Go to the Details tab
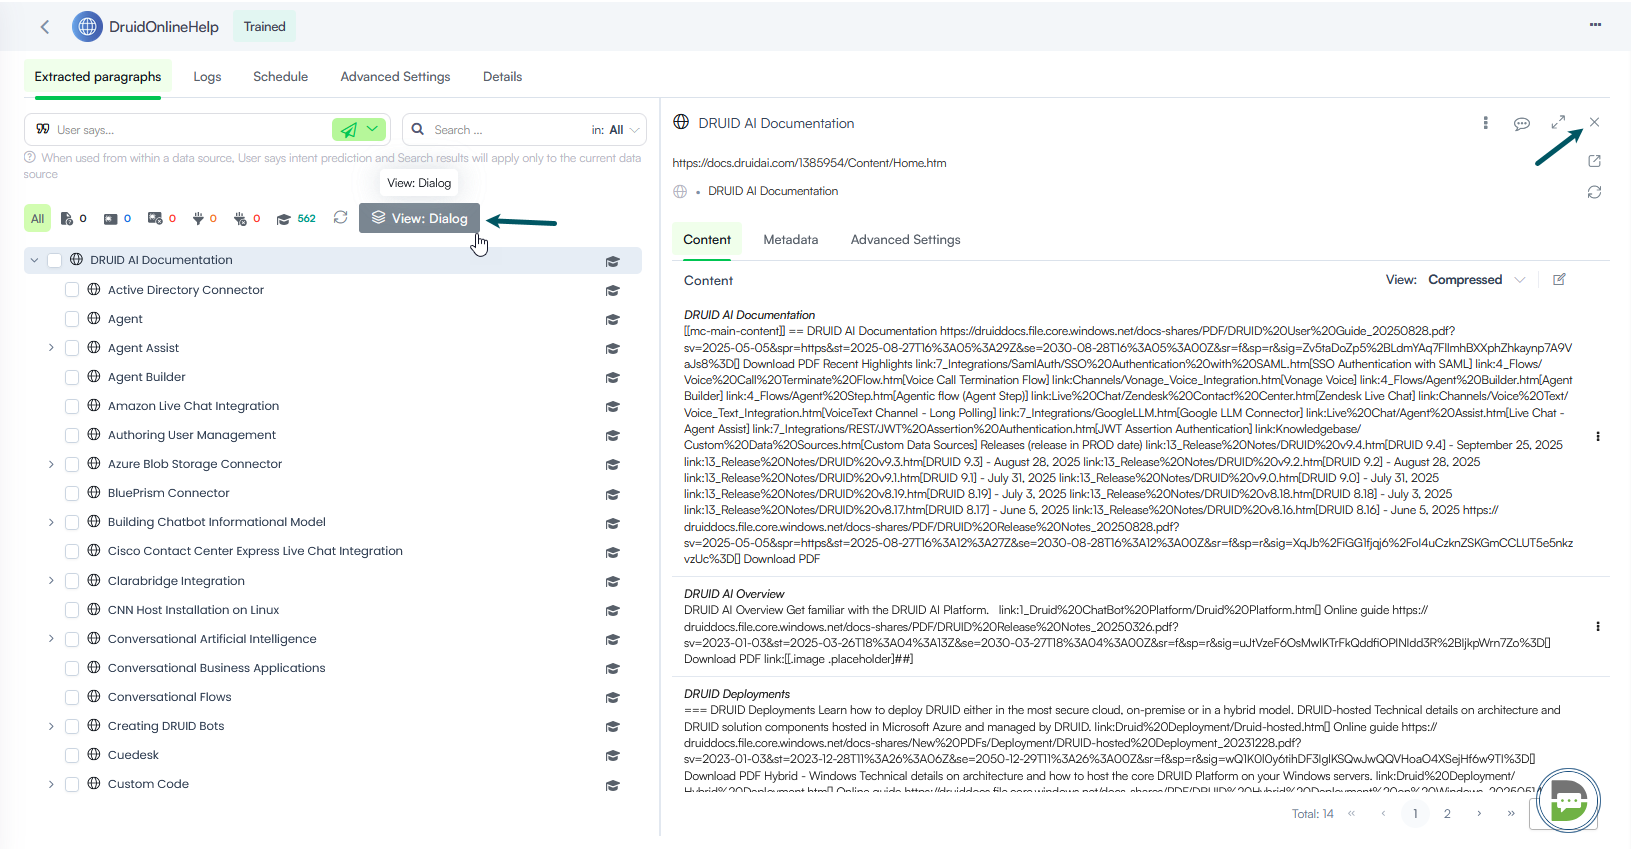Viewport: 1631px width, 849px height. coord(502,77)
